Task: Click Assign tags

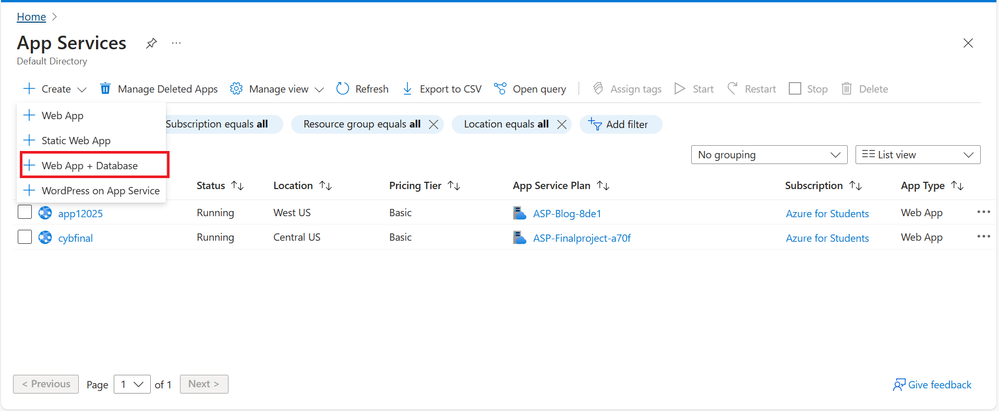Action: click(627, 89)
